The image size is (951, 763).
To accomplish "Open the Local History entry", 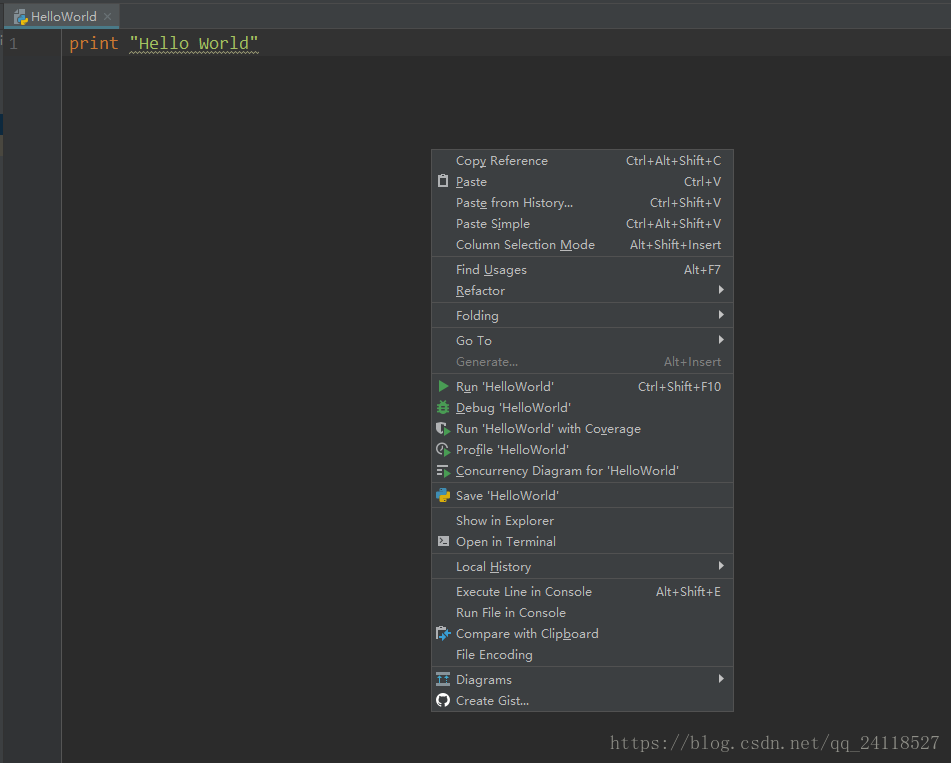I will (582, 566).
